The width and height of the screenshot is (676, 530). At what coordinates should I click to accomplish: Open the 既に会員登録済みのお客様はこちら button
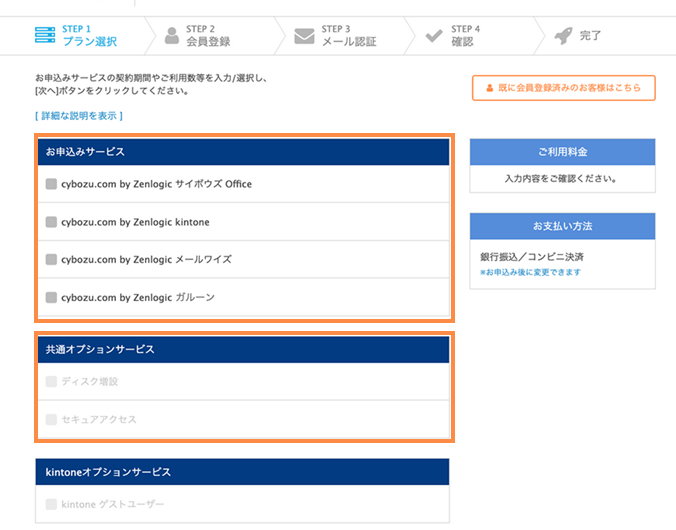(x=563, y=88)
